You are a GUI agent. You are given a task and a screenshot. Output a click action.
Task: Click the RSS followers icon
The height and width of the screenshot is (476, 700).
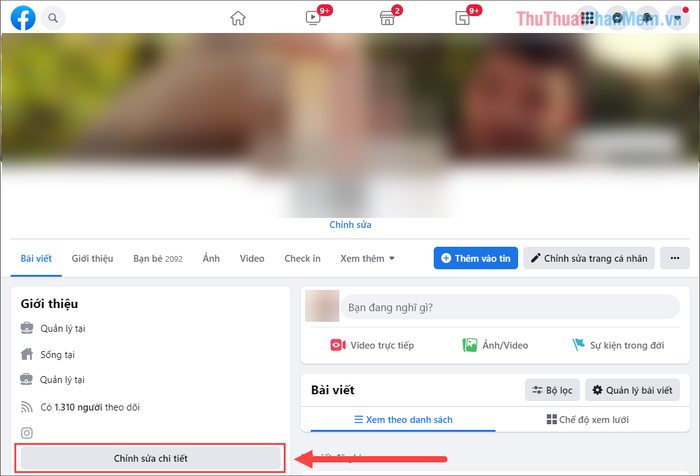click(27, 407)
